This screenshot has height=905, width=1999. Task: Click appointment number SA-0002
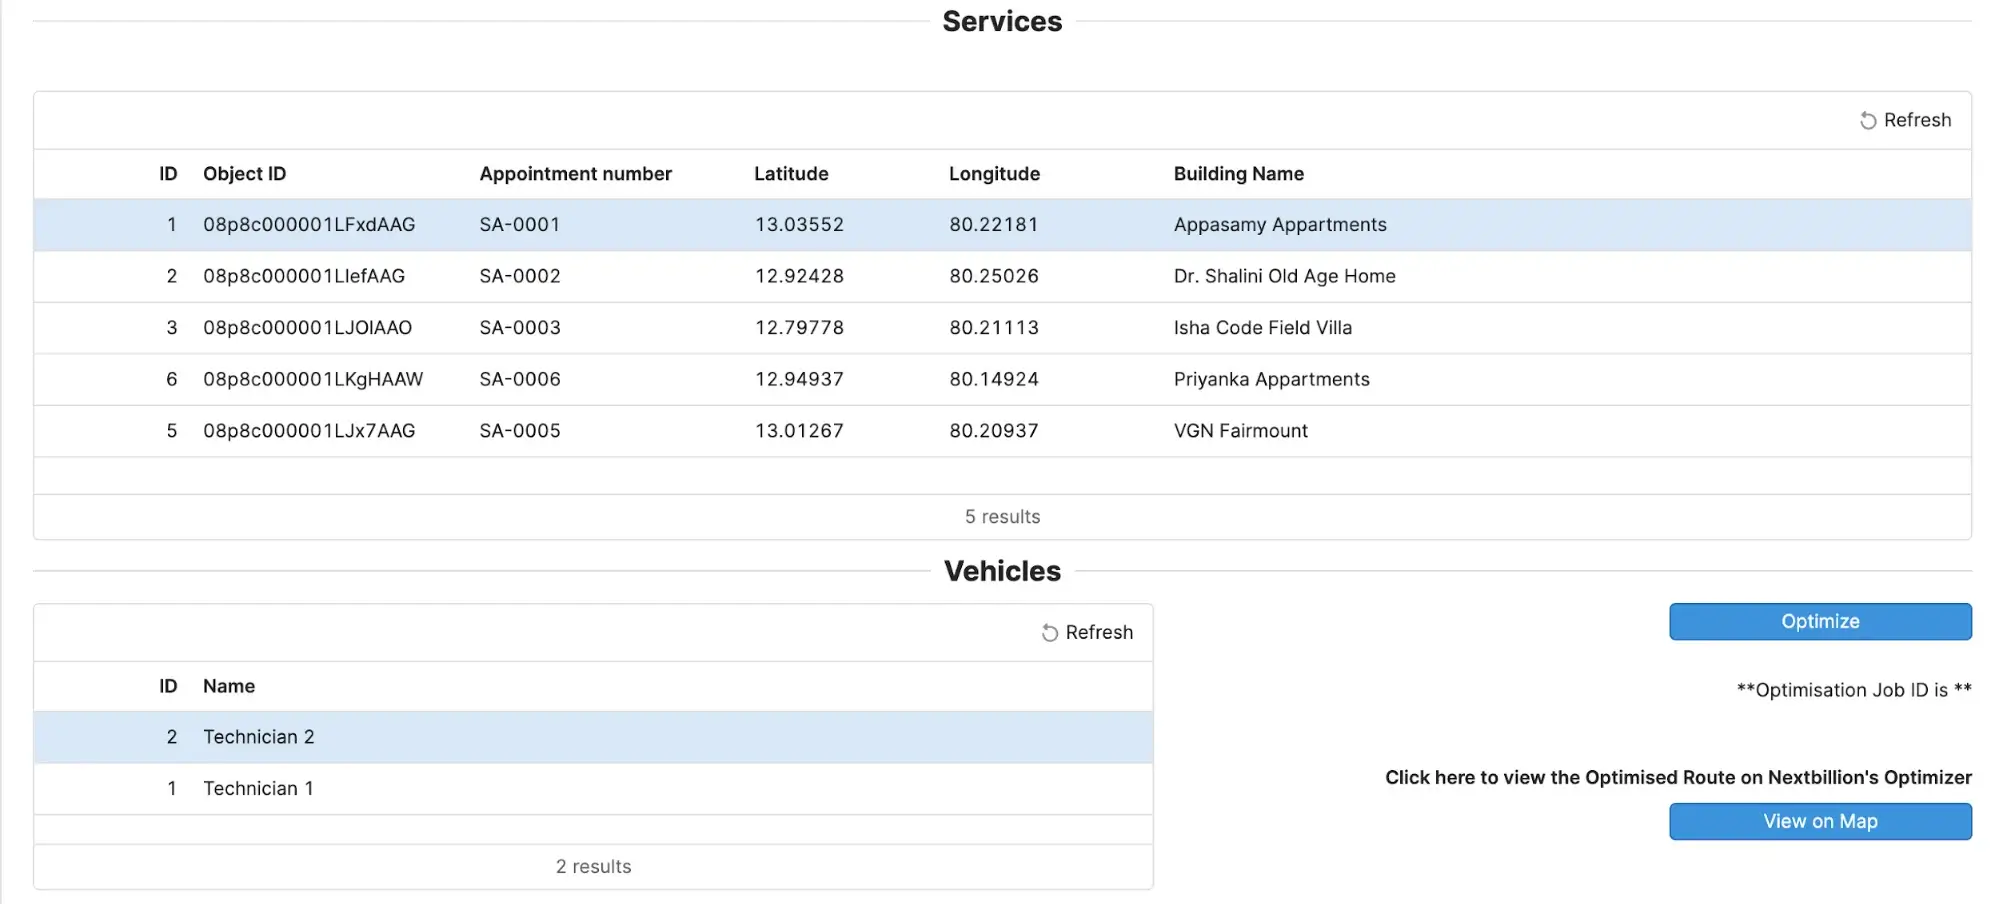coord(520,276)
